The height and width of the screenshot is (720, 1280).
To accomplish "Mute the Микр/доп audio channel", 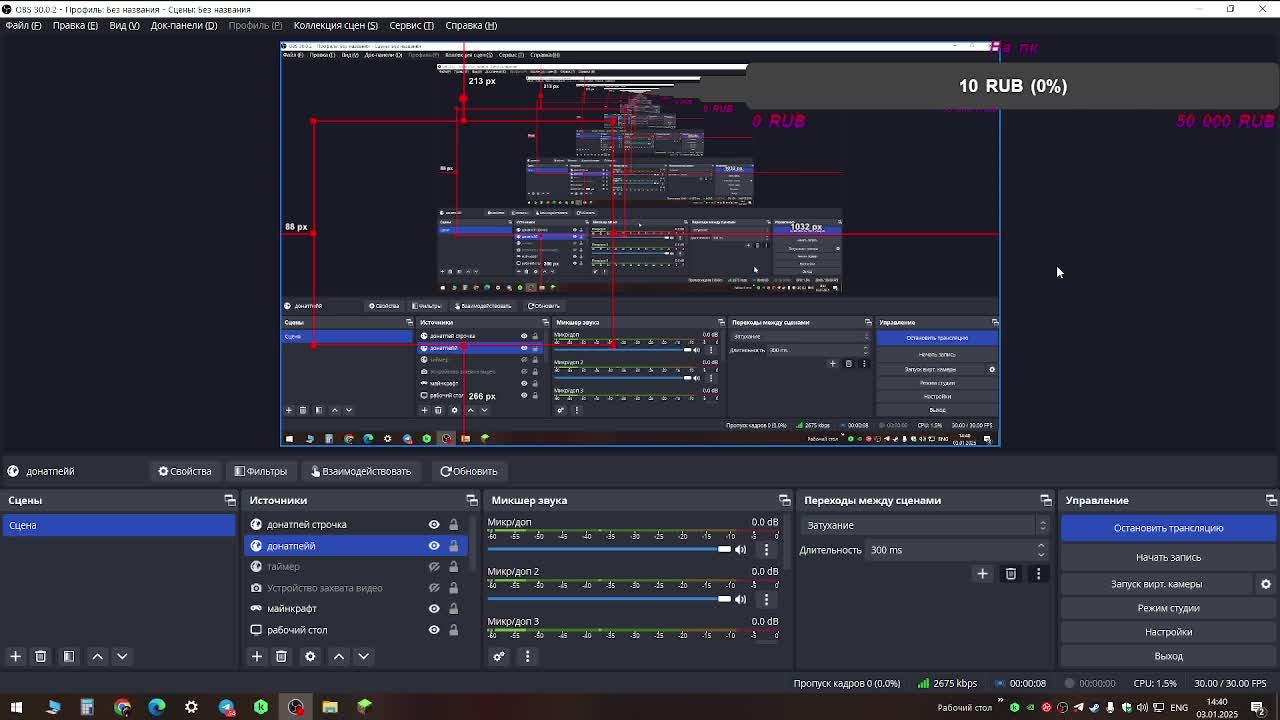I will (x=741, y=549).
